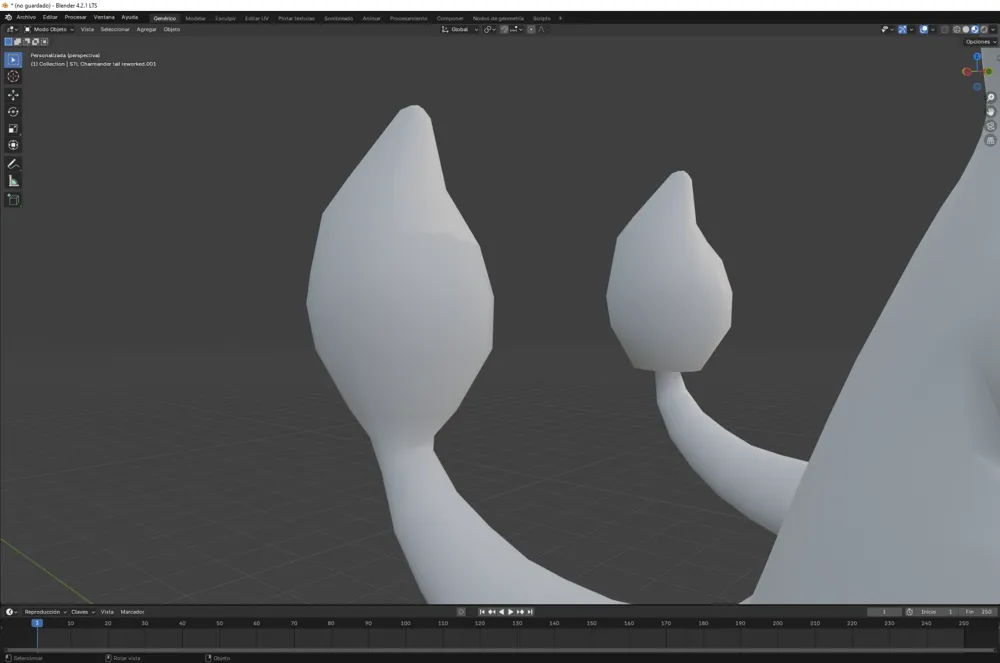
Task: Expand the Opciones dropdown
Action: click(x=981, y=41)
